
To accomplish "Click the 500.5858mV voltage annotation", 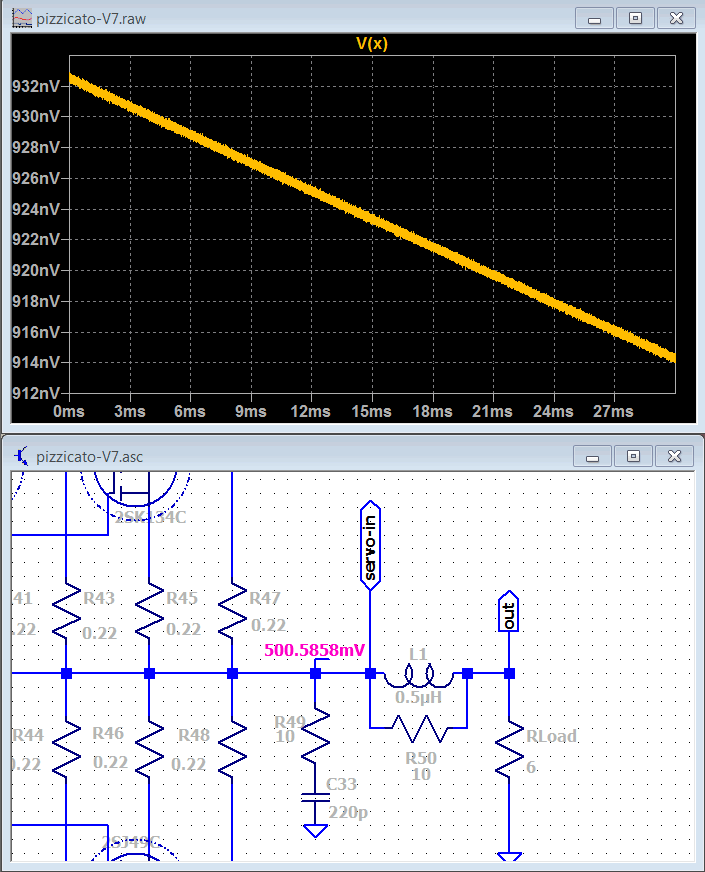I will 314,650.
